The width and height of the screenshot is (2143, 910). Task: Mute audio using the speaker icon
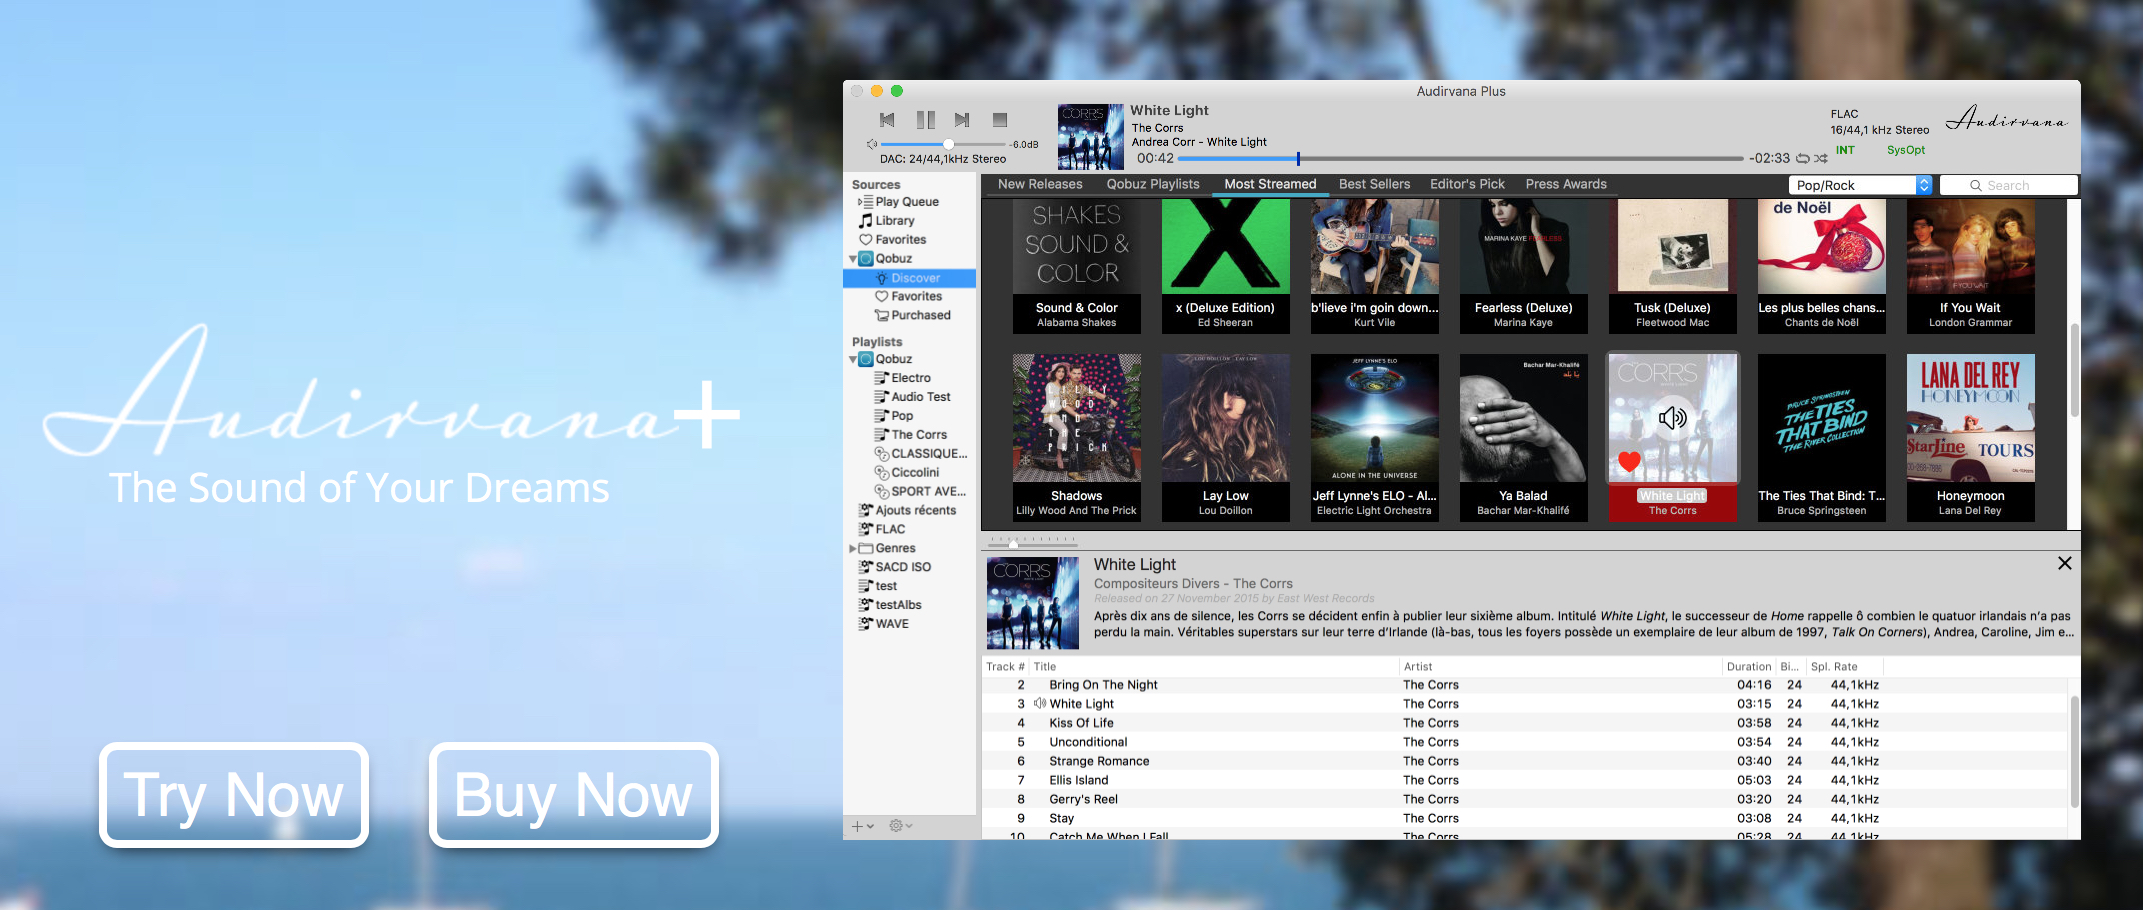tap(871, 145)
